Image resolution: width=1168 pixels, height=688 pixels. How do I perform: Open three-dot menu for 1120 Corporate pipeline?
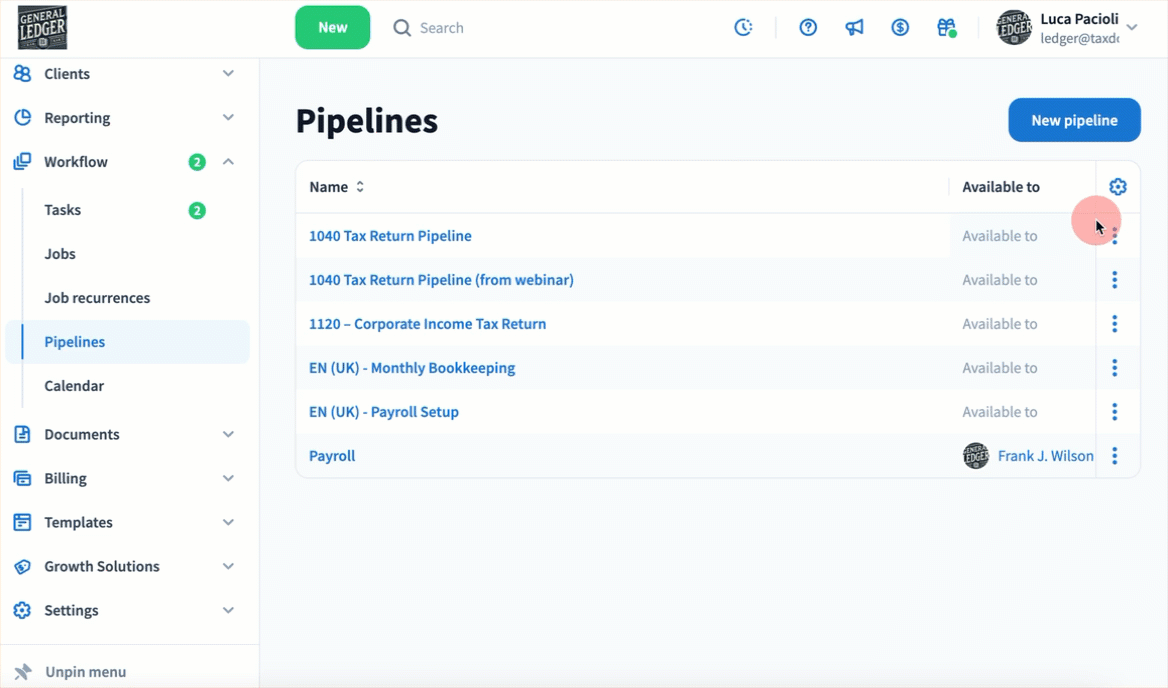pyautogui.click(x=1114, y=324)
